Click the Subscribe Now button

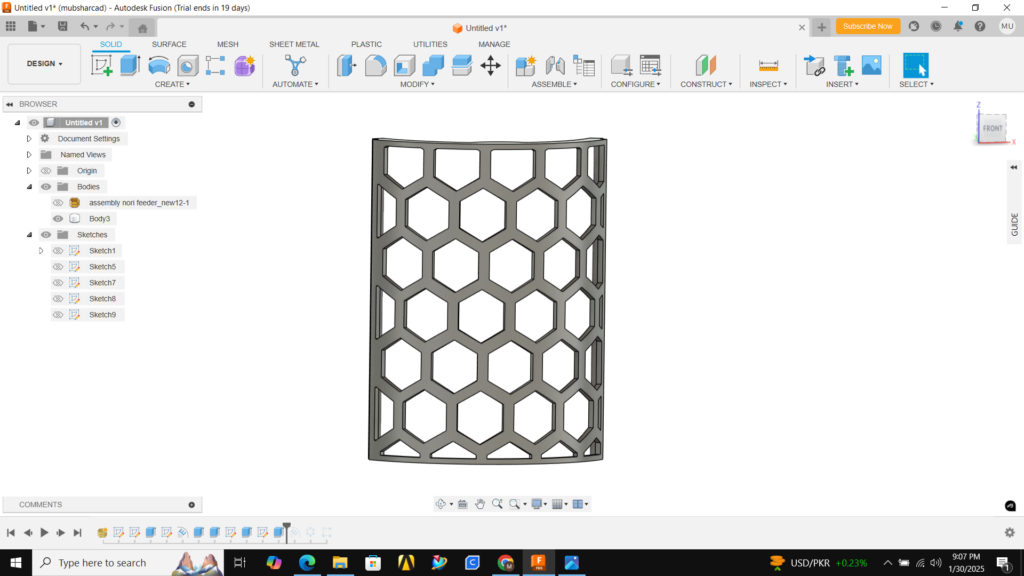867,26
